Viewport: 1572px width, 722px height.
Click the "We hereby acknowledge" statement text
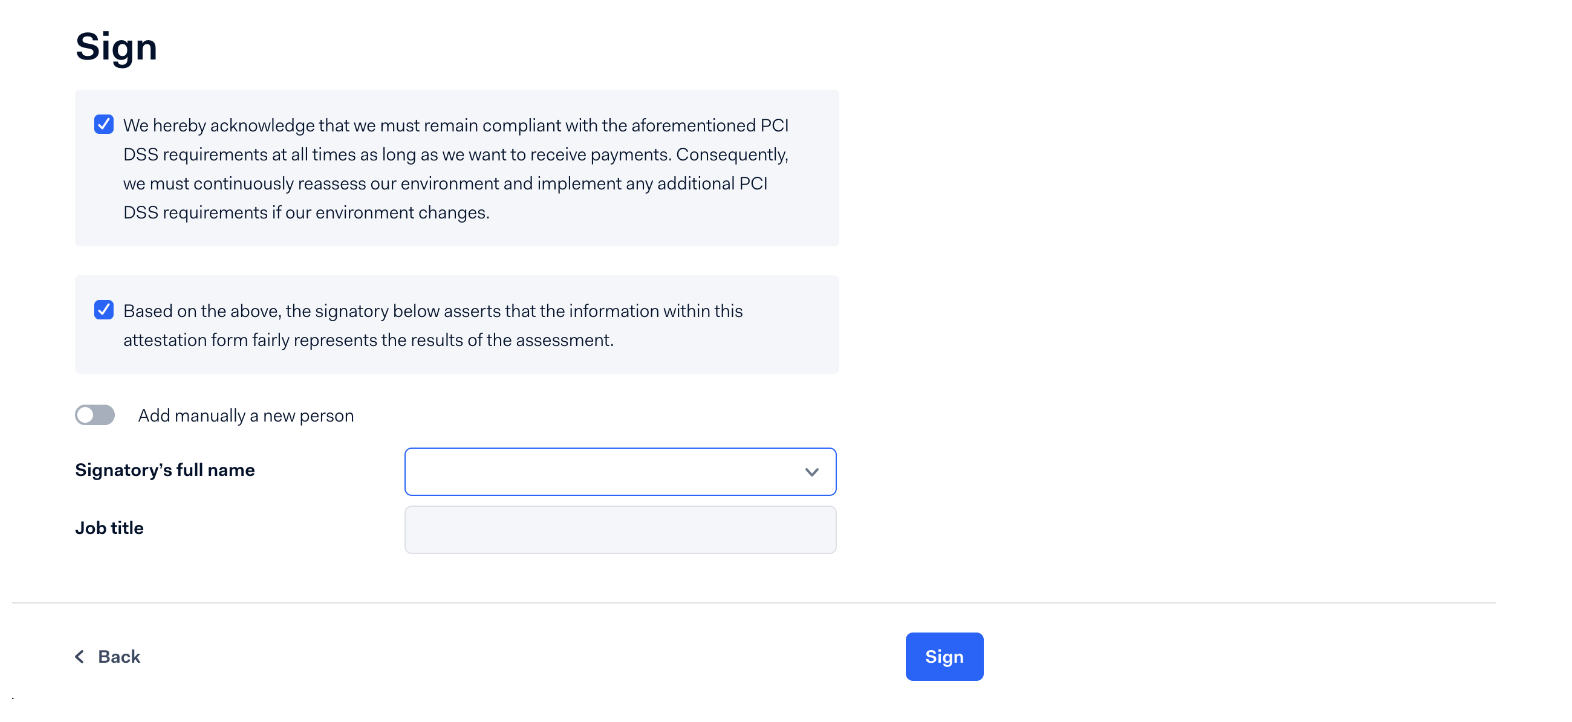pyautogui.click(x=455, y=126)
